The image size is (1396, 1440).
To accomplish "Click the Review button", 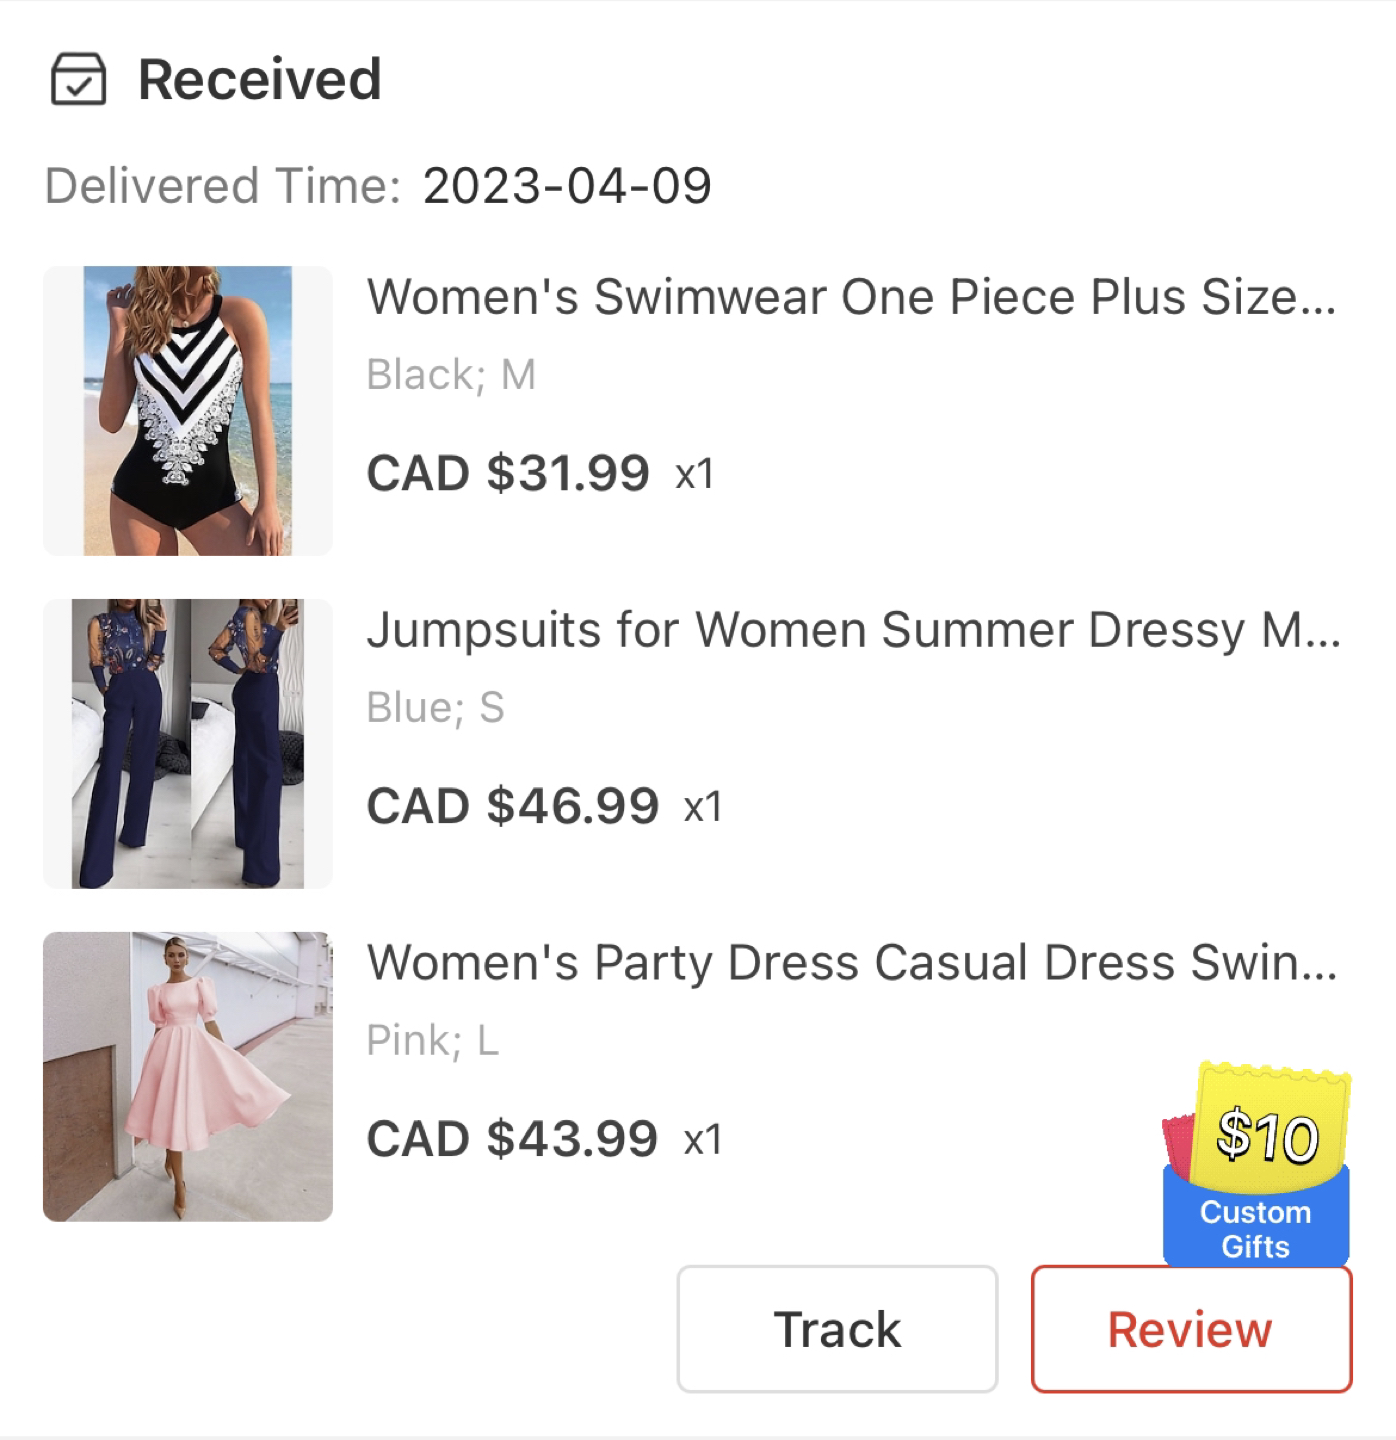I will pos(1191,1329).
